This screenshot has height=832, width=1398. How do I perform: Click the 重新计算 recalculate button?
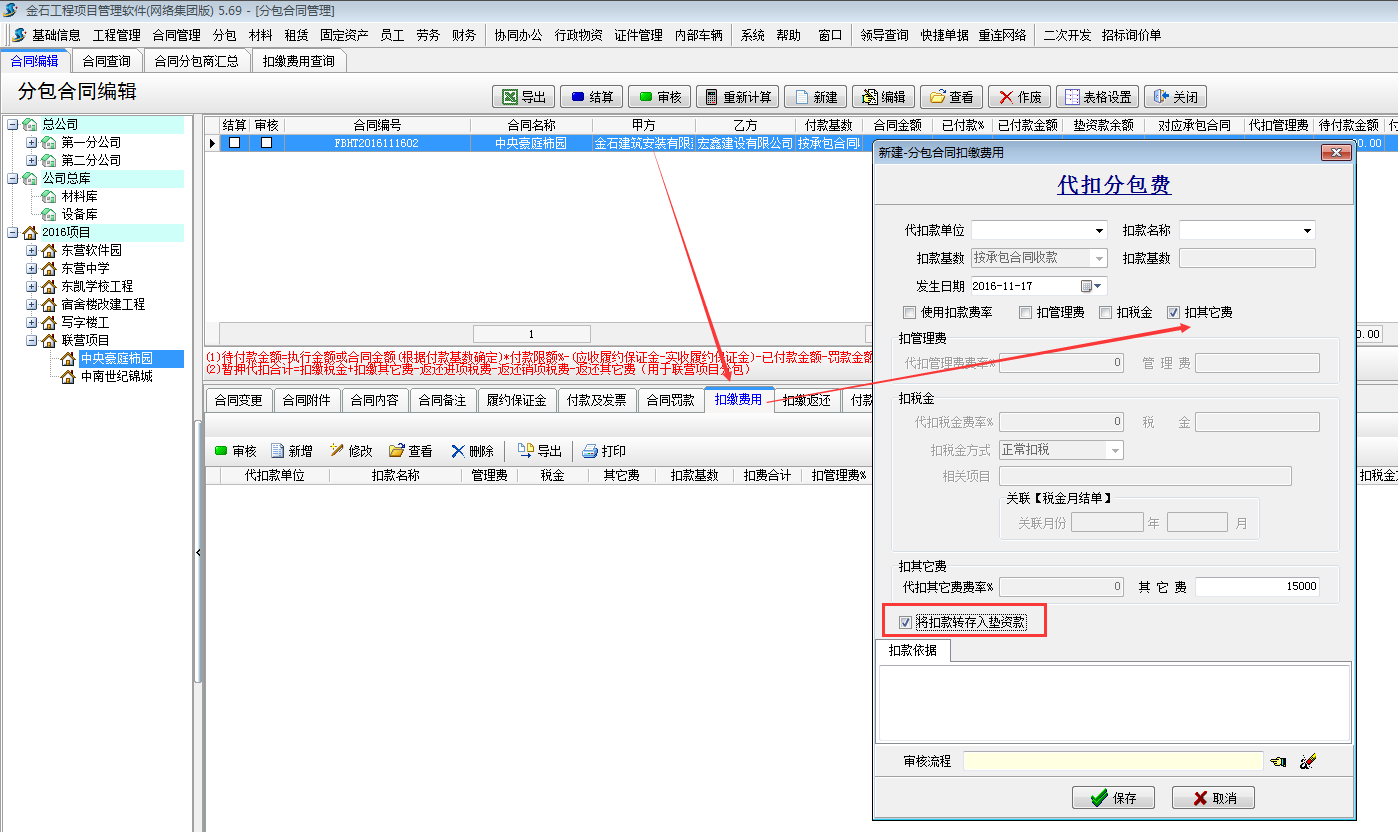[737, 97]
